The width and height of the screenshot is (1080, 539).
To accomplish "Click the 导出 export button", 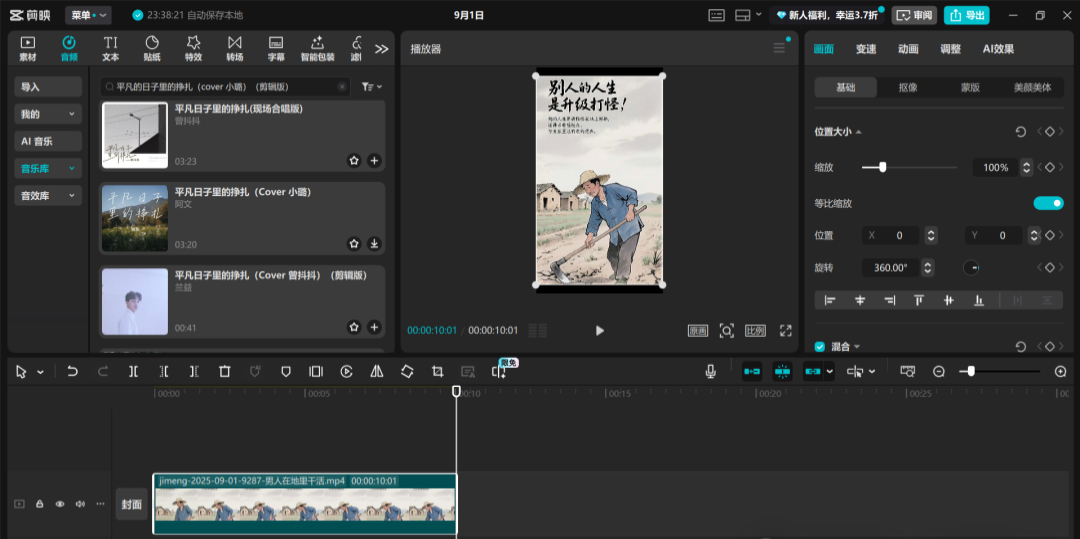I will 966,15.
